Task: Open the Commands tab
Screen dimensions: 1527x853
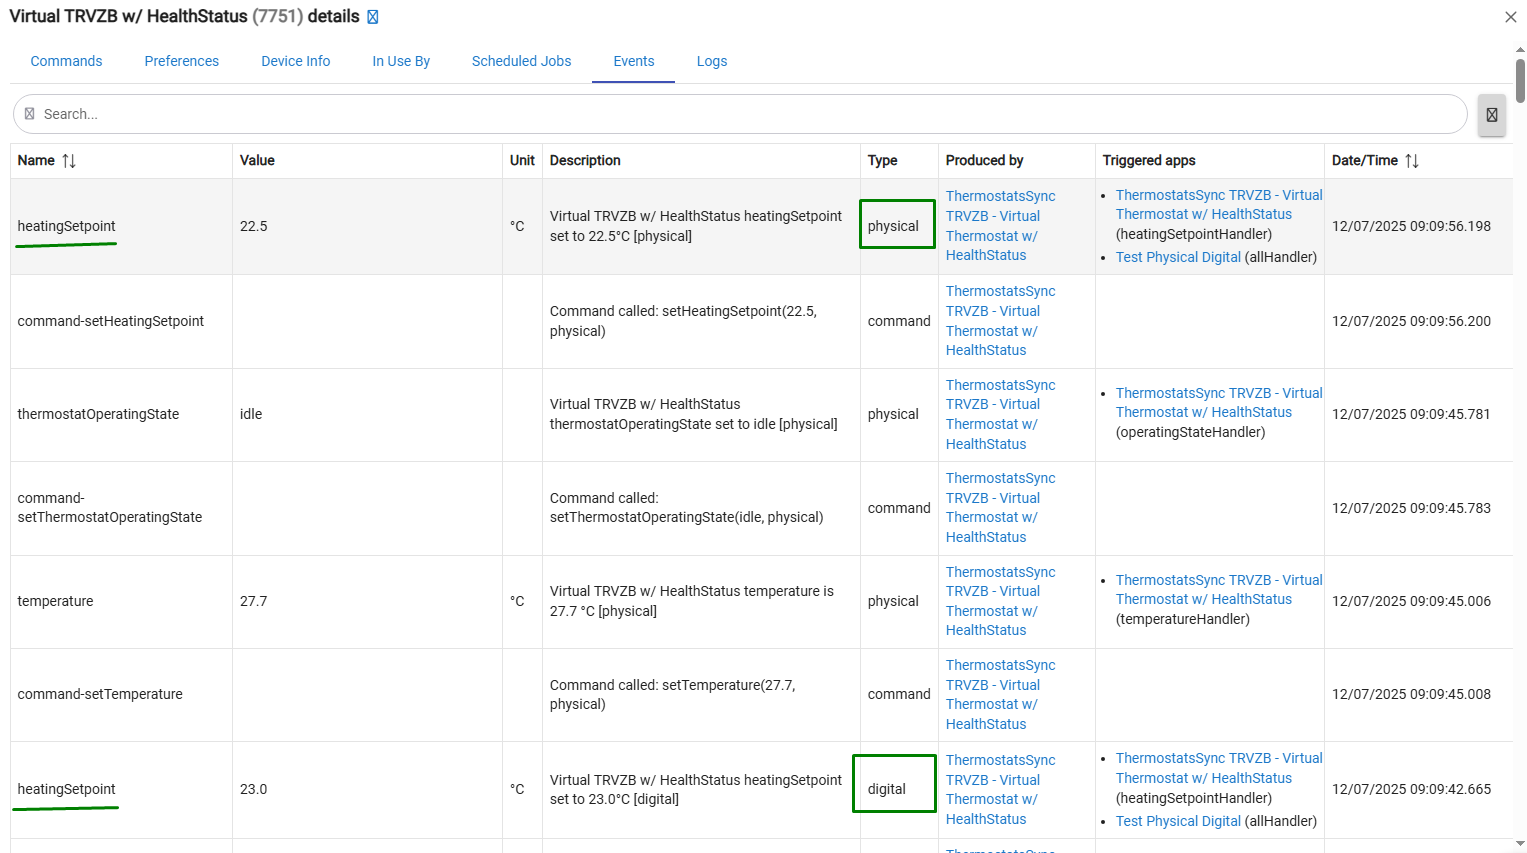Action: coord(66,61)
